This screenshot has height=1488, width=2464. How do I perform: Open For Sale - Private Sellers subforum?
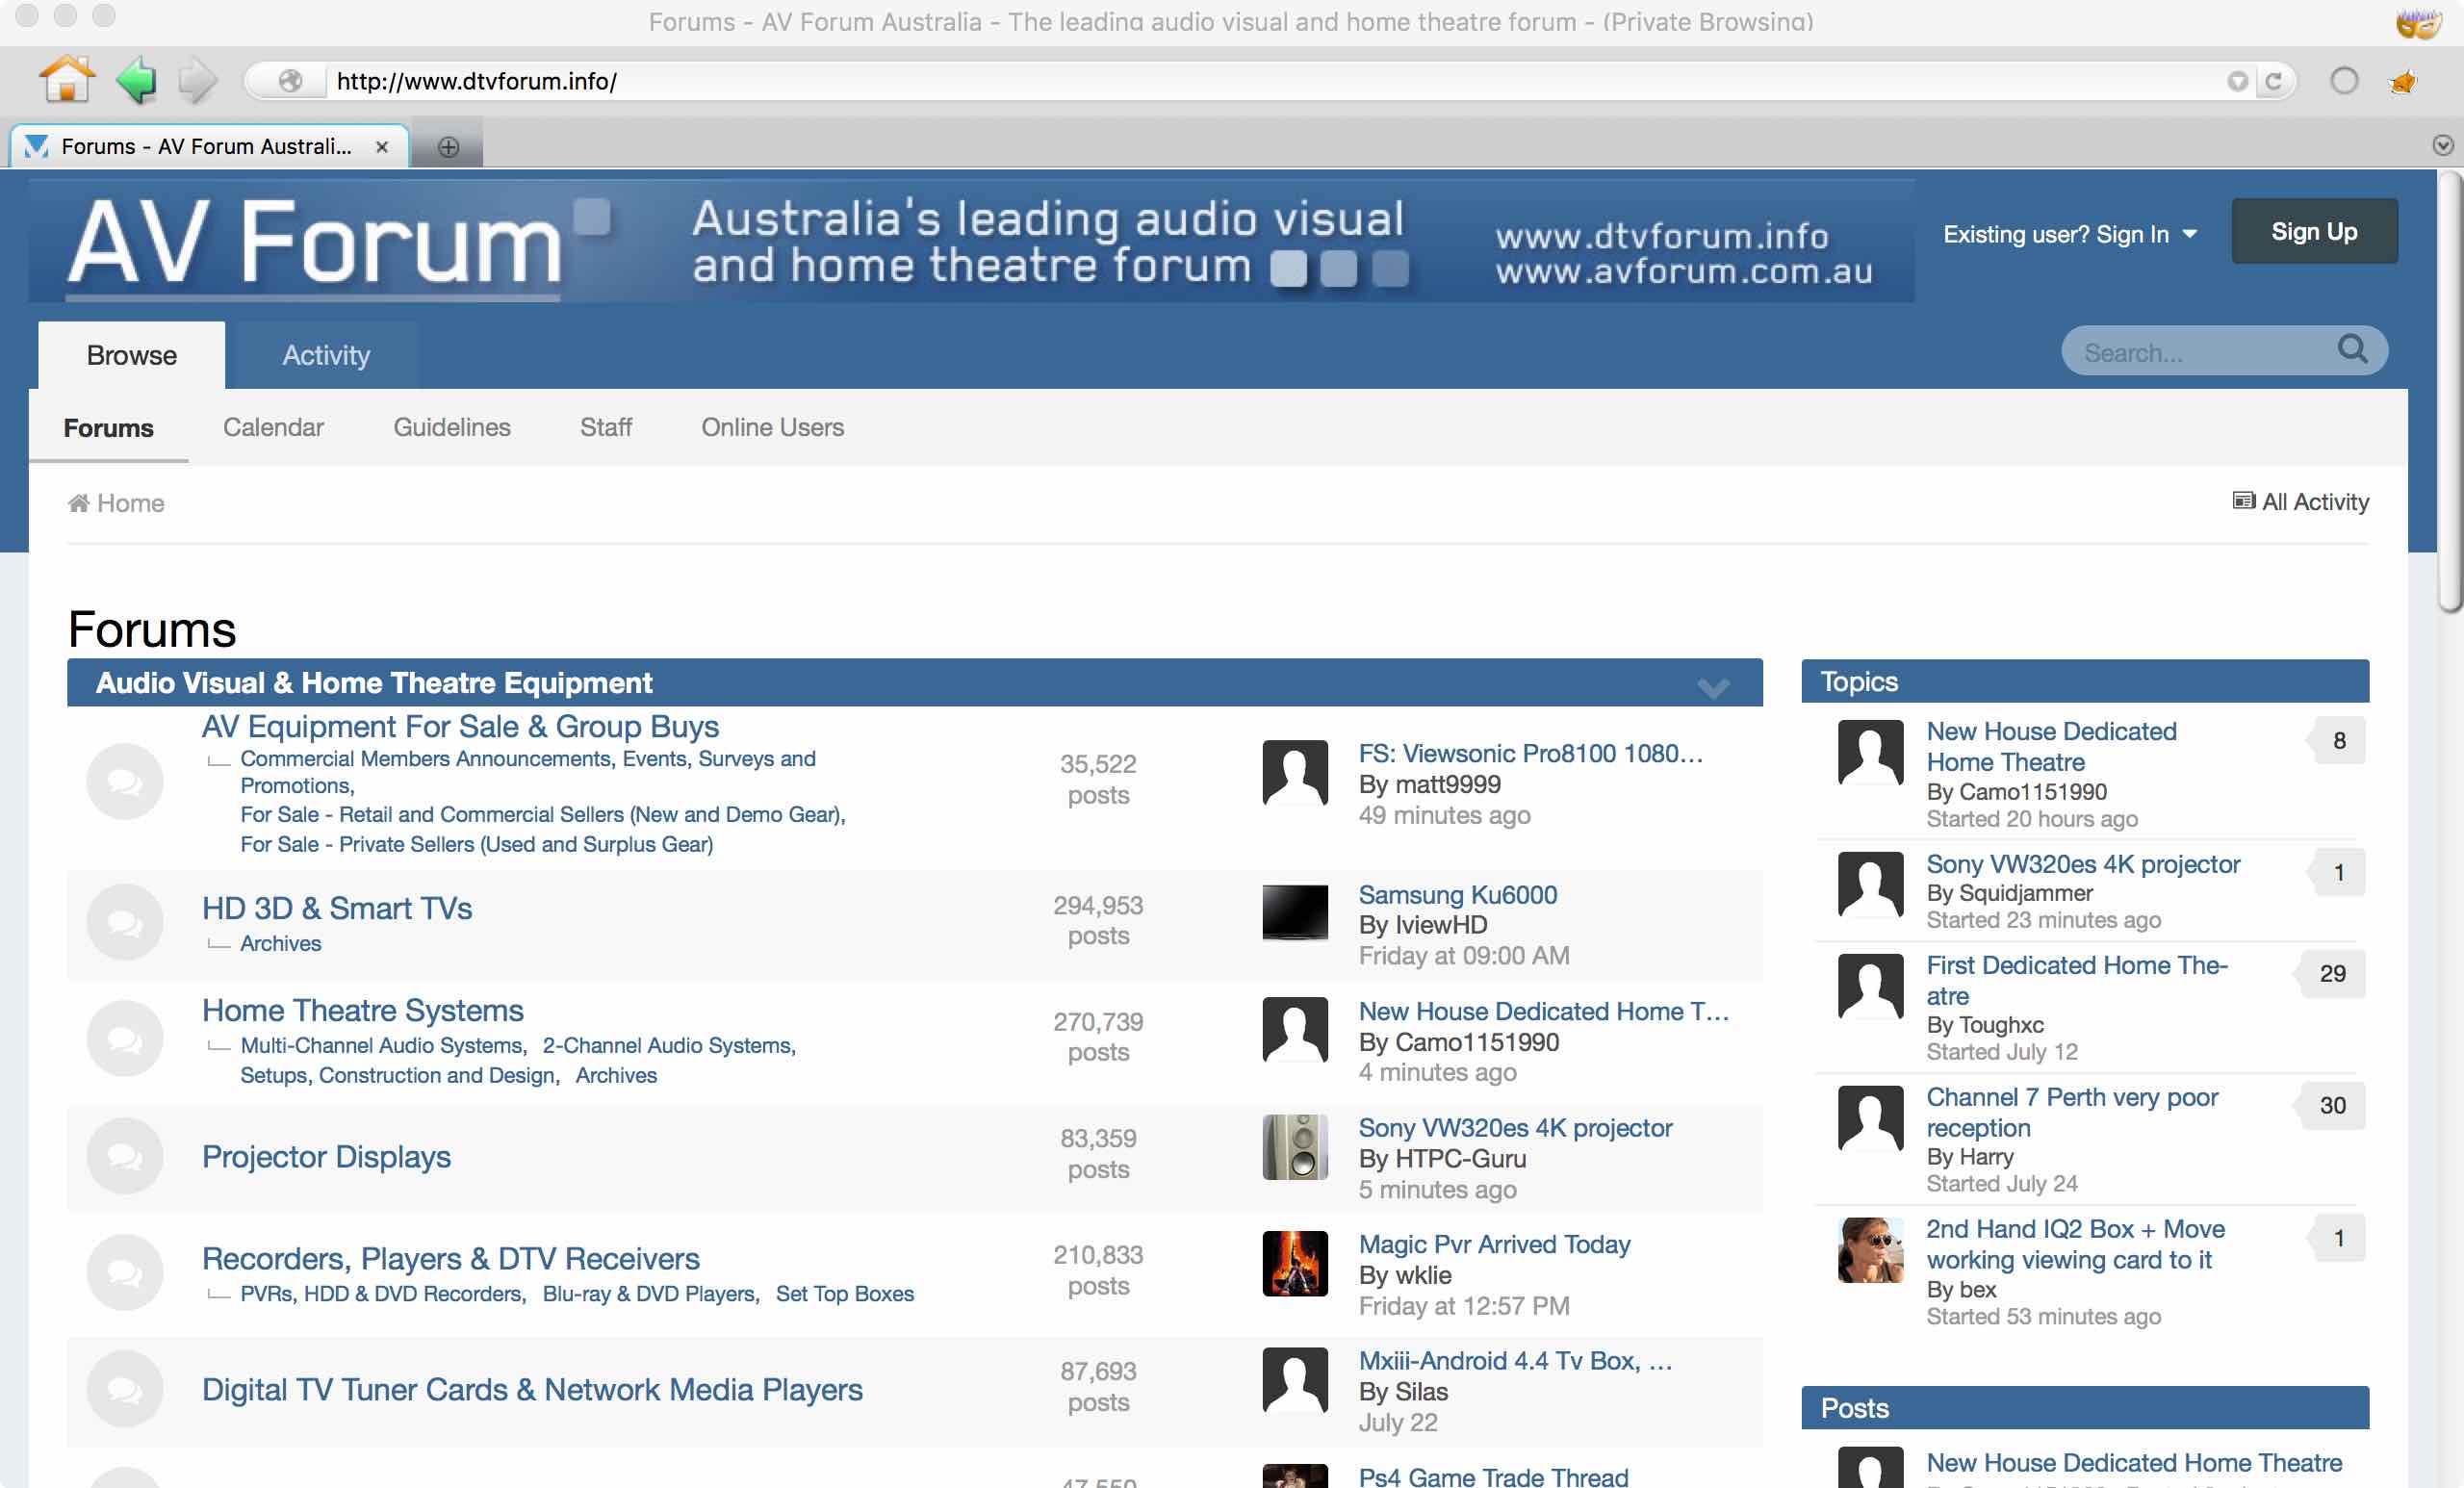point(477,844)
